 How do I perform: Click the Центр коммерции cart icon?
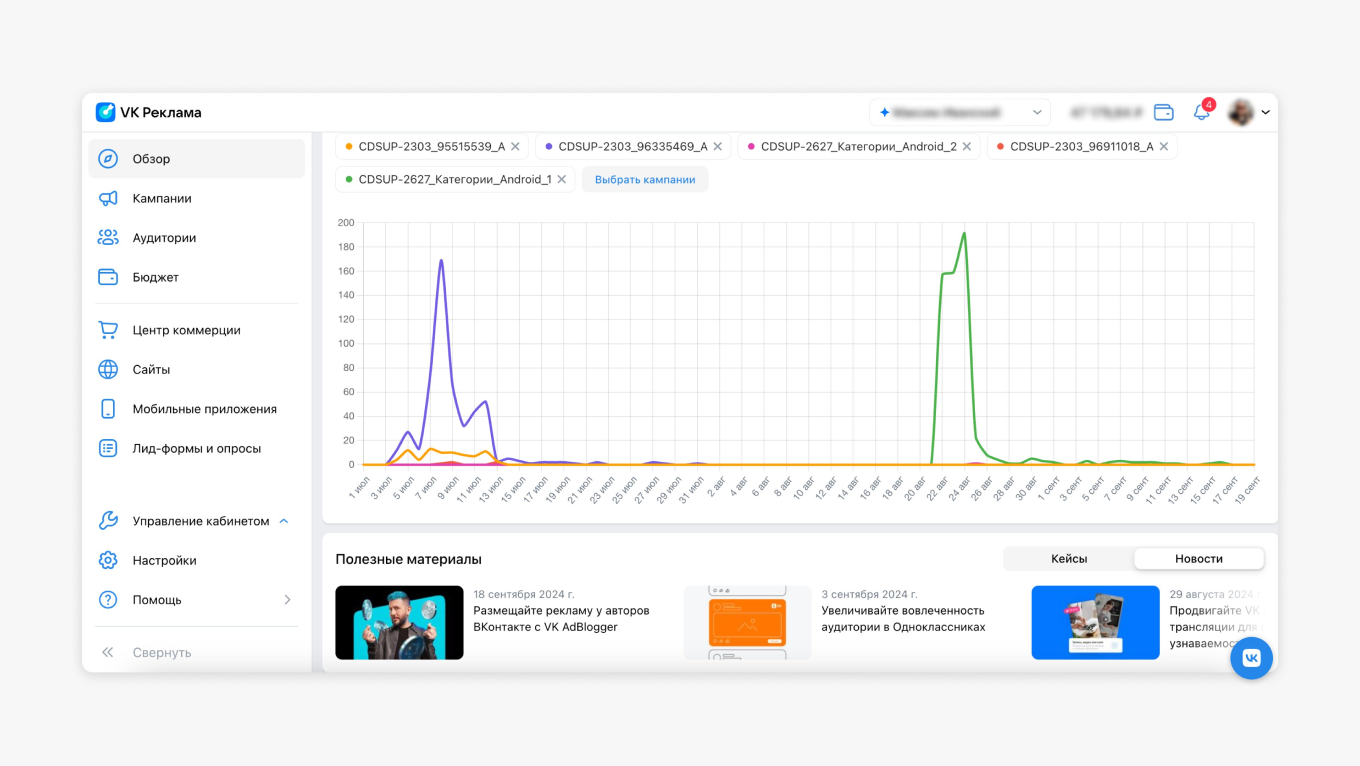point(108,330)
